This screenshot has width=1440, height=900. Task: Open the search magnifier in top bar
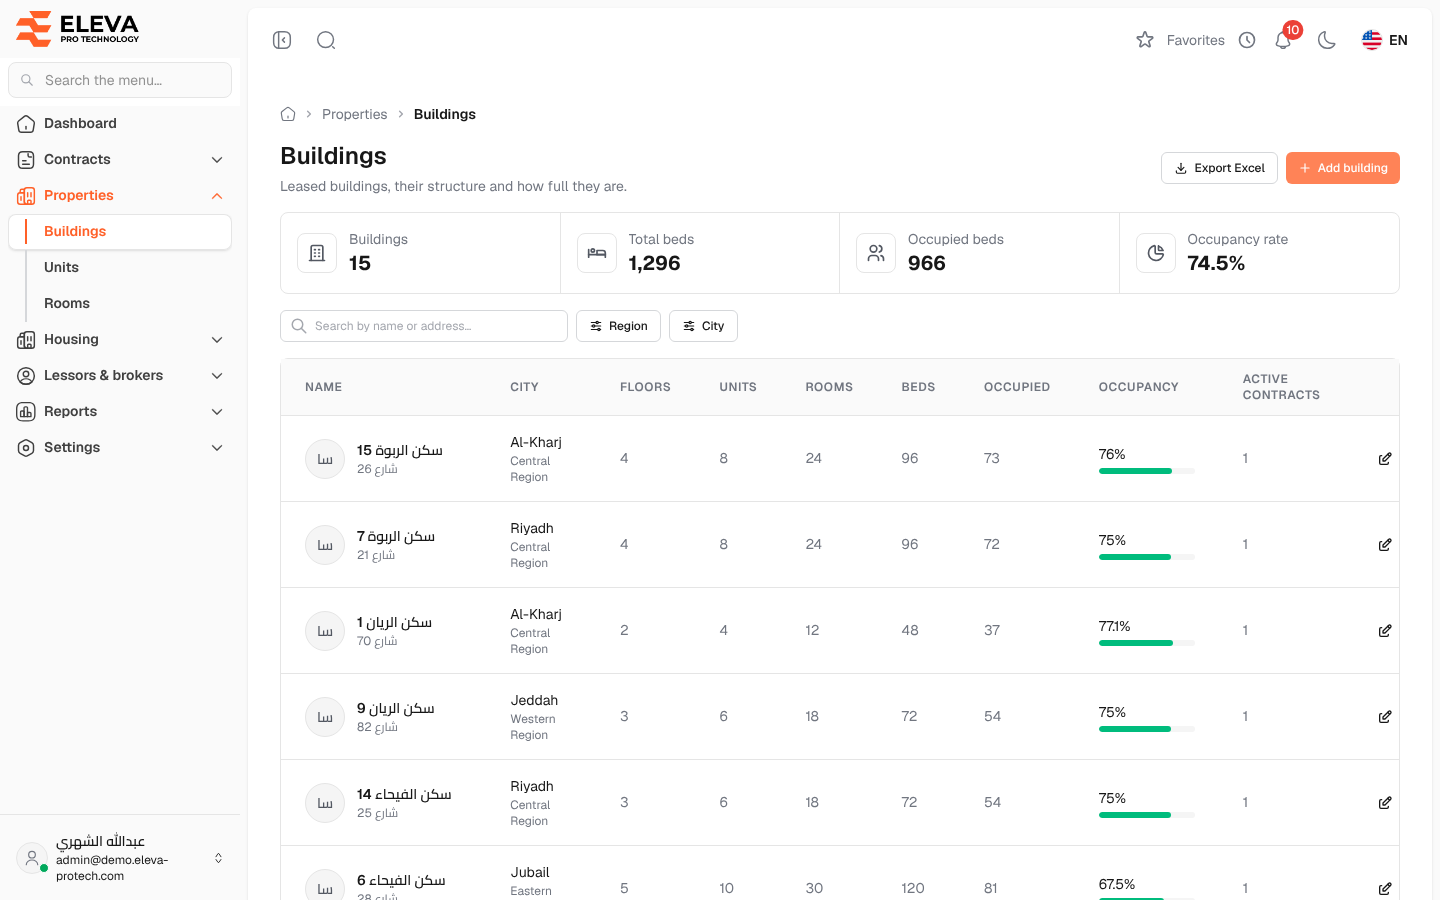pyautogui.click(x=326, y=40)
